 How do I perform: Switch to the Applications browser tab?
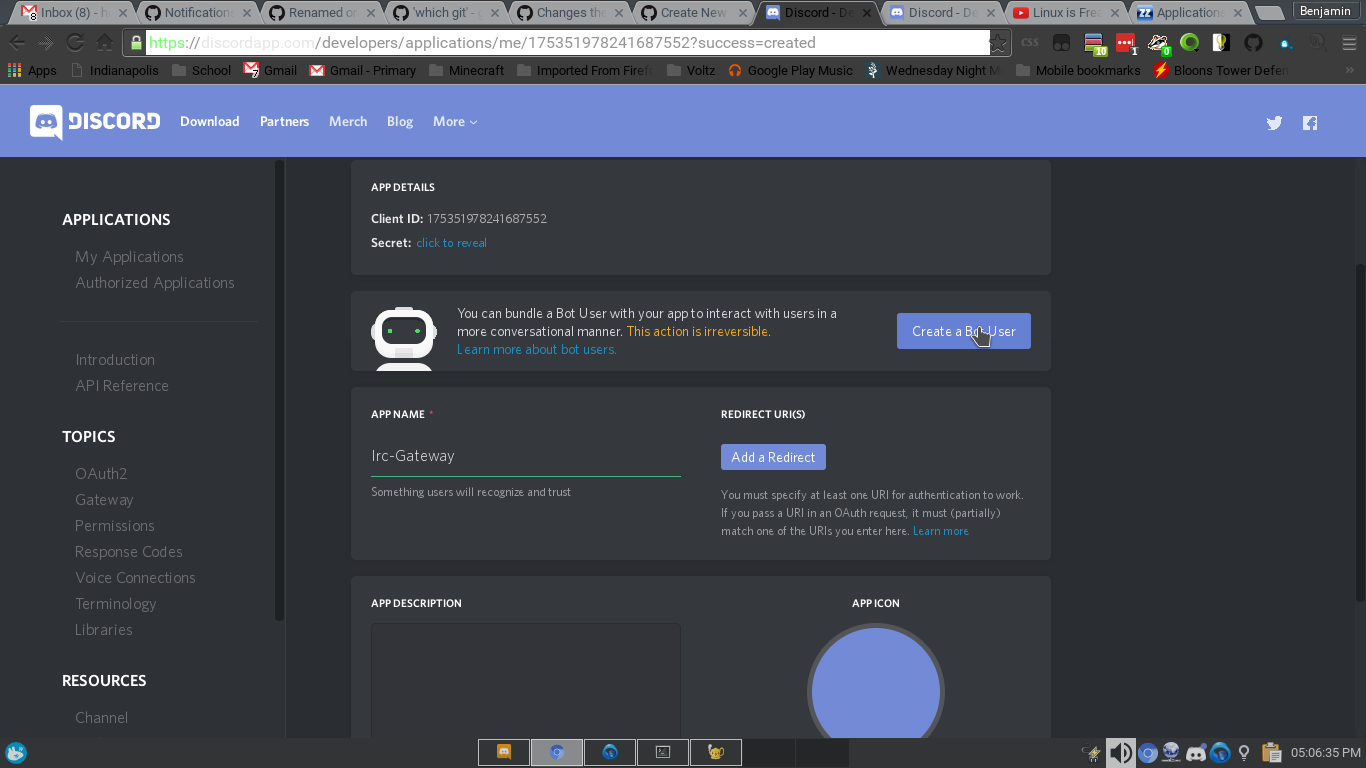(x=1188, y=13)
